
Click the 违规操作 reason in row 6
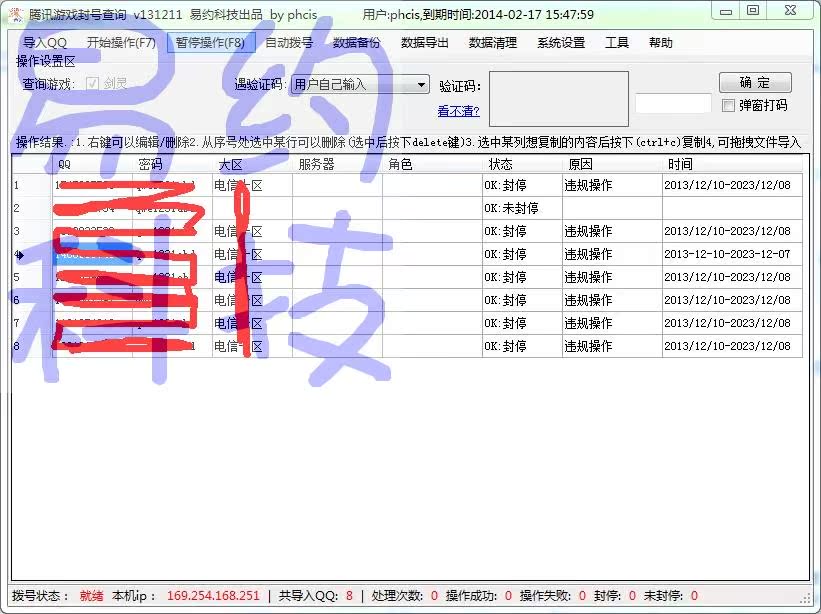[x=612, y=300]
